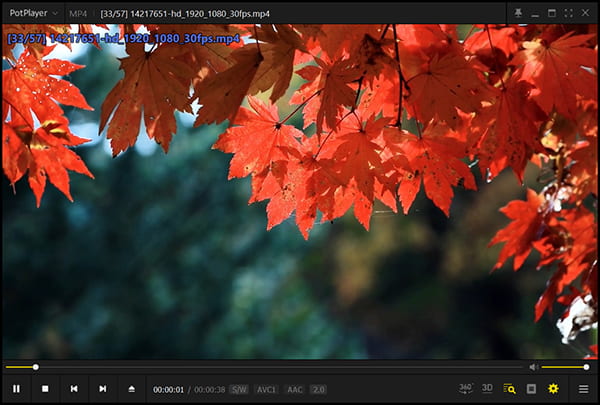Viewport: 600px width, 405px height.
Task: Mute audio using the speaker icon
Action: pyautogui.click(x=533, y=367)
